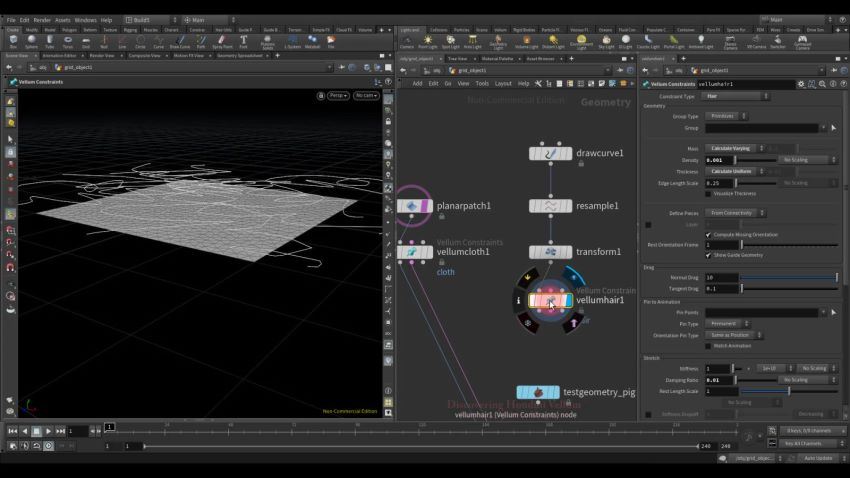
Task: Open the Persp viewport camera dropdown
Action: click(338, 95)
